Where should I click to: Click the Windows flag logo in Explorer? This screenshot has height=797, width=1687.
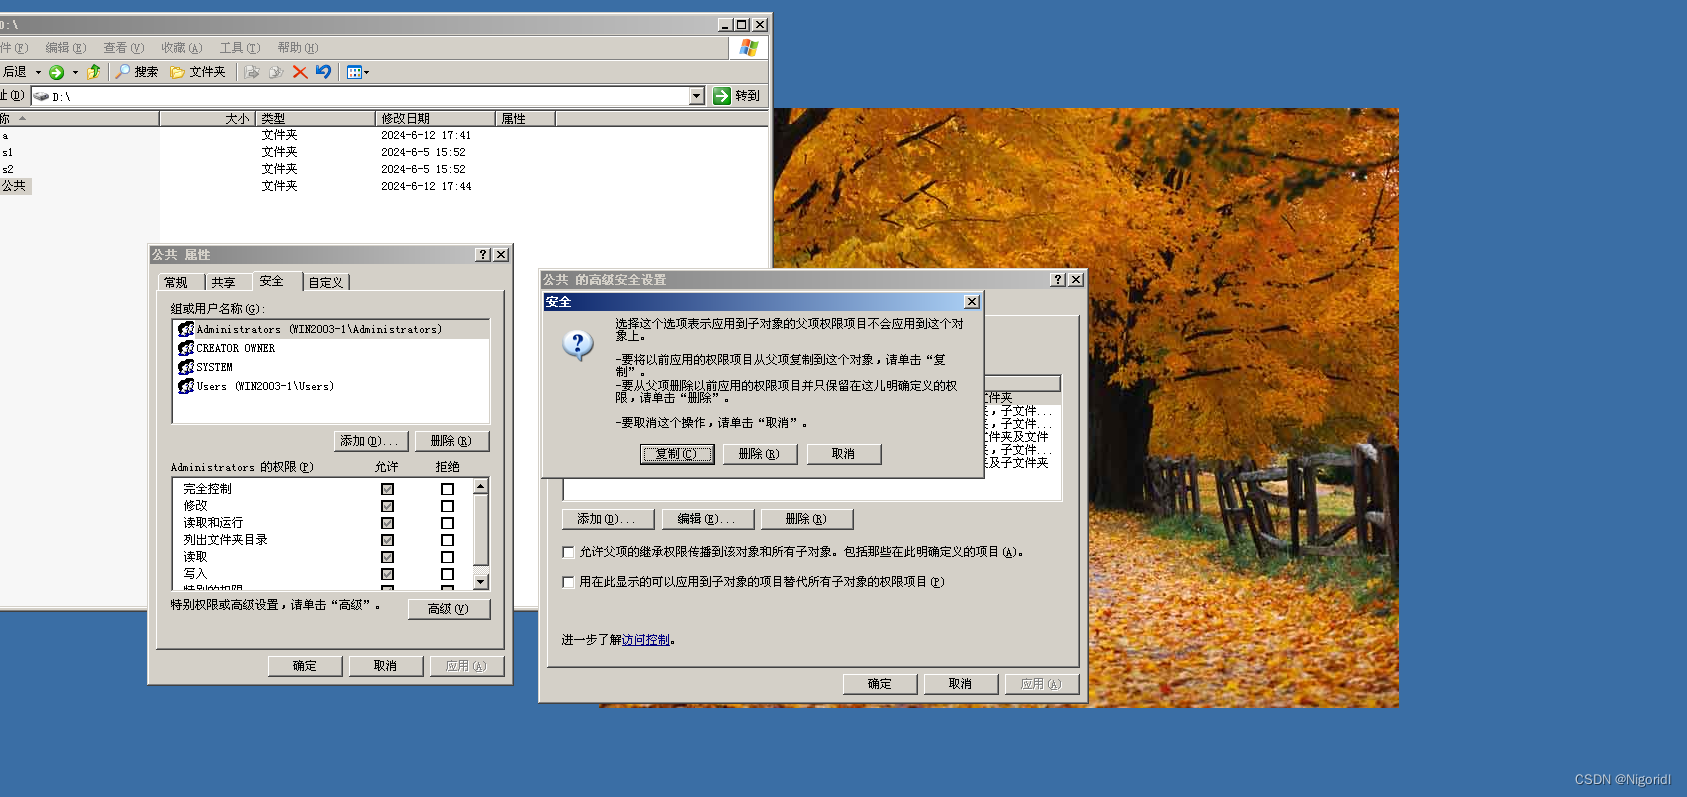click(x=748, y=47)
